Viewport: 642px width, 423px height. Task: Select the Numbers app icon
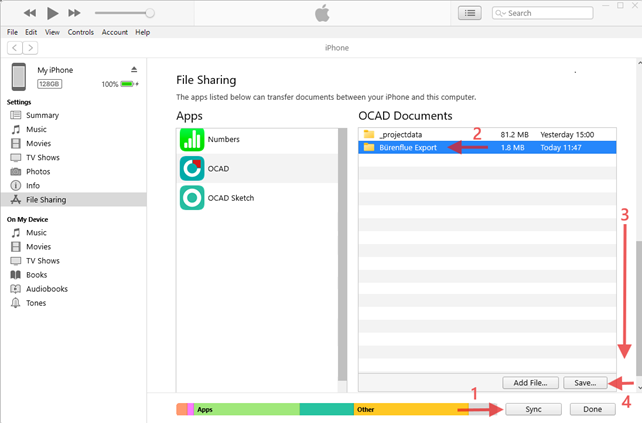pyautogui.click(x=192, y=139)
